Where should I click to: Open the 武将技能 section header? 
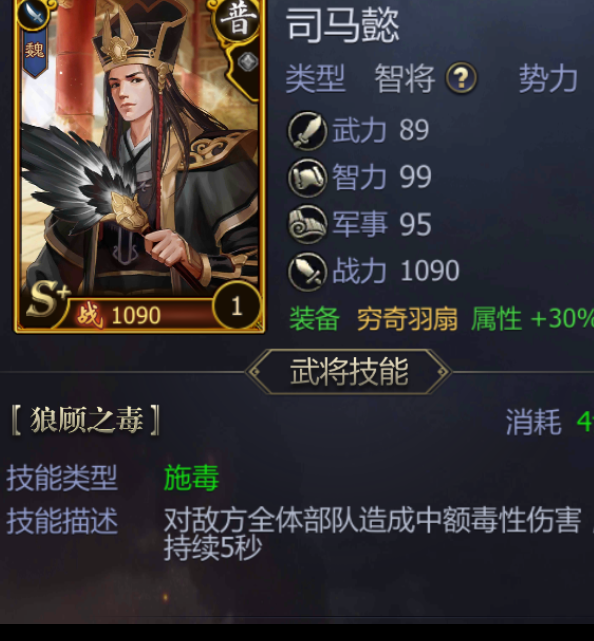coord(348,372)
